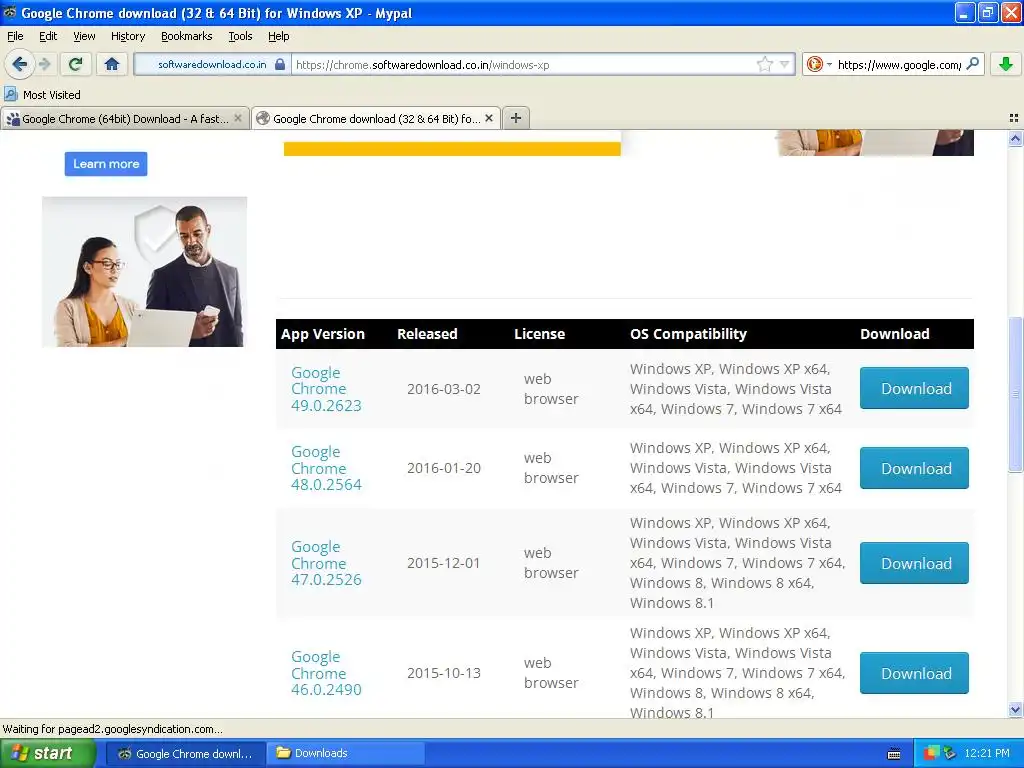
Task: Click the scrollbar up arrow
Action: (1015, 138)
